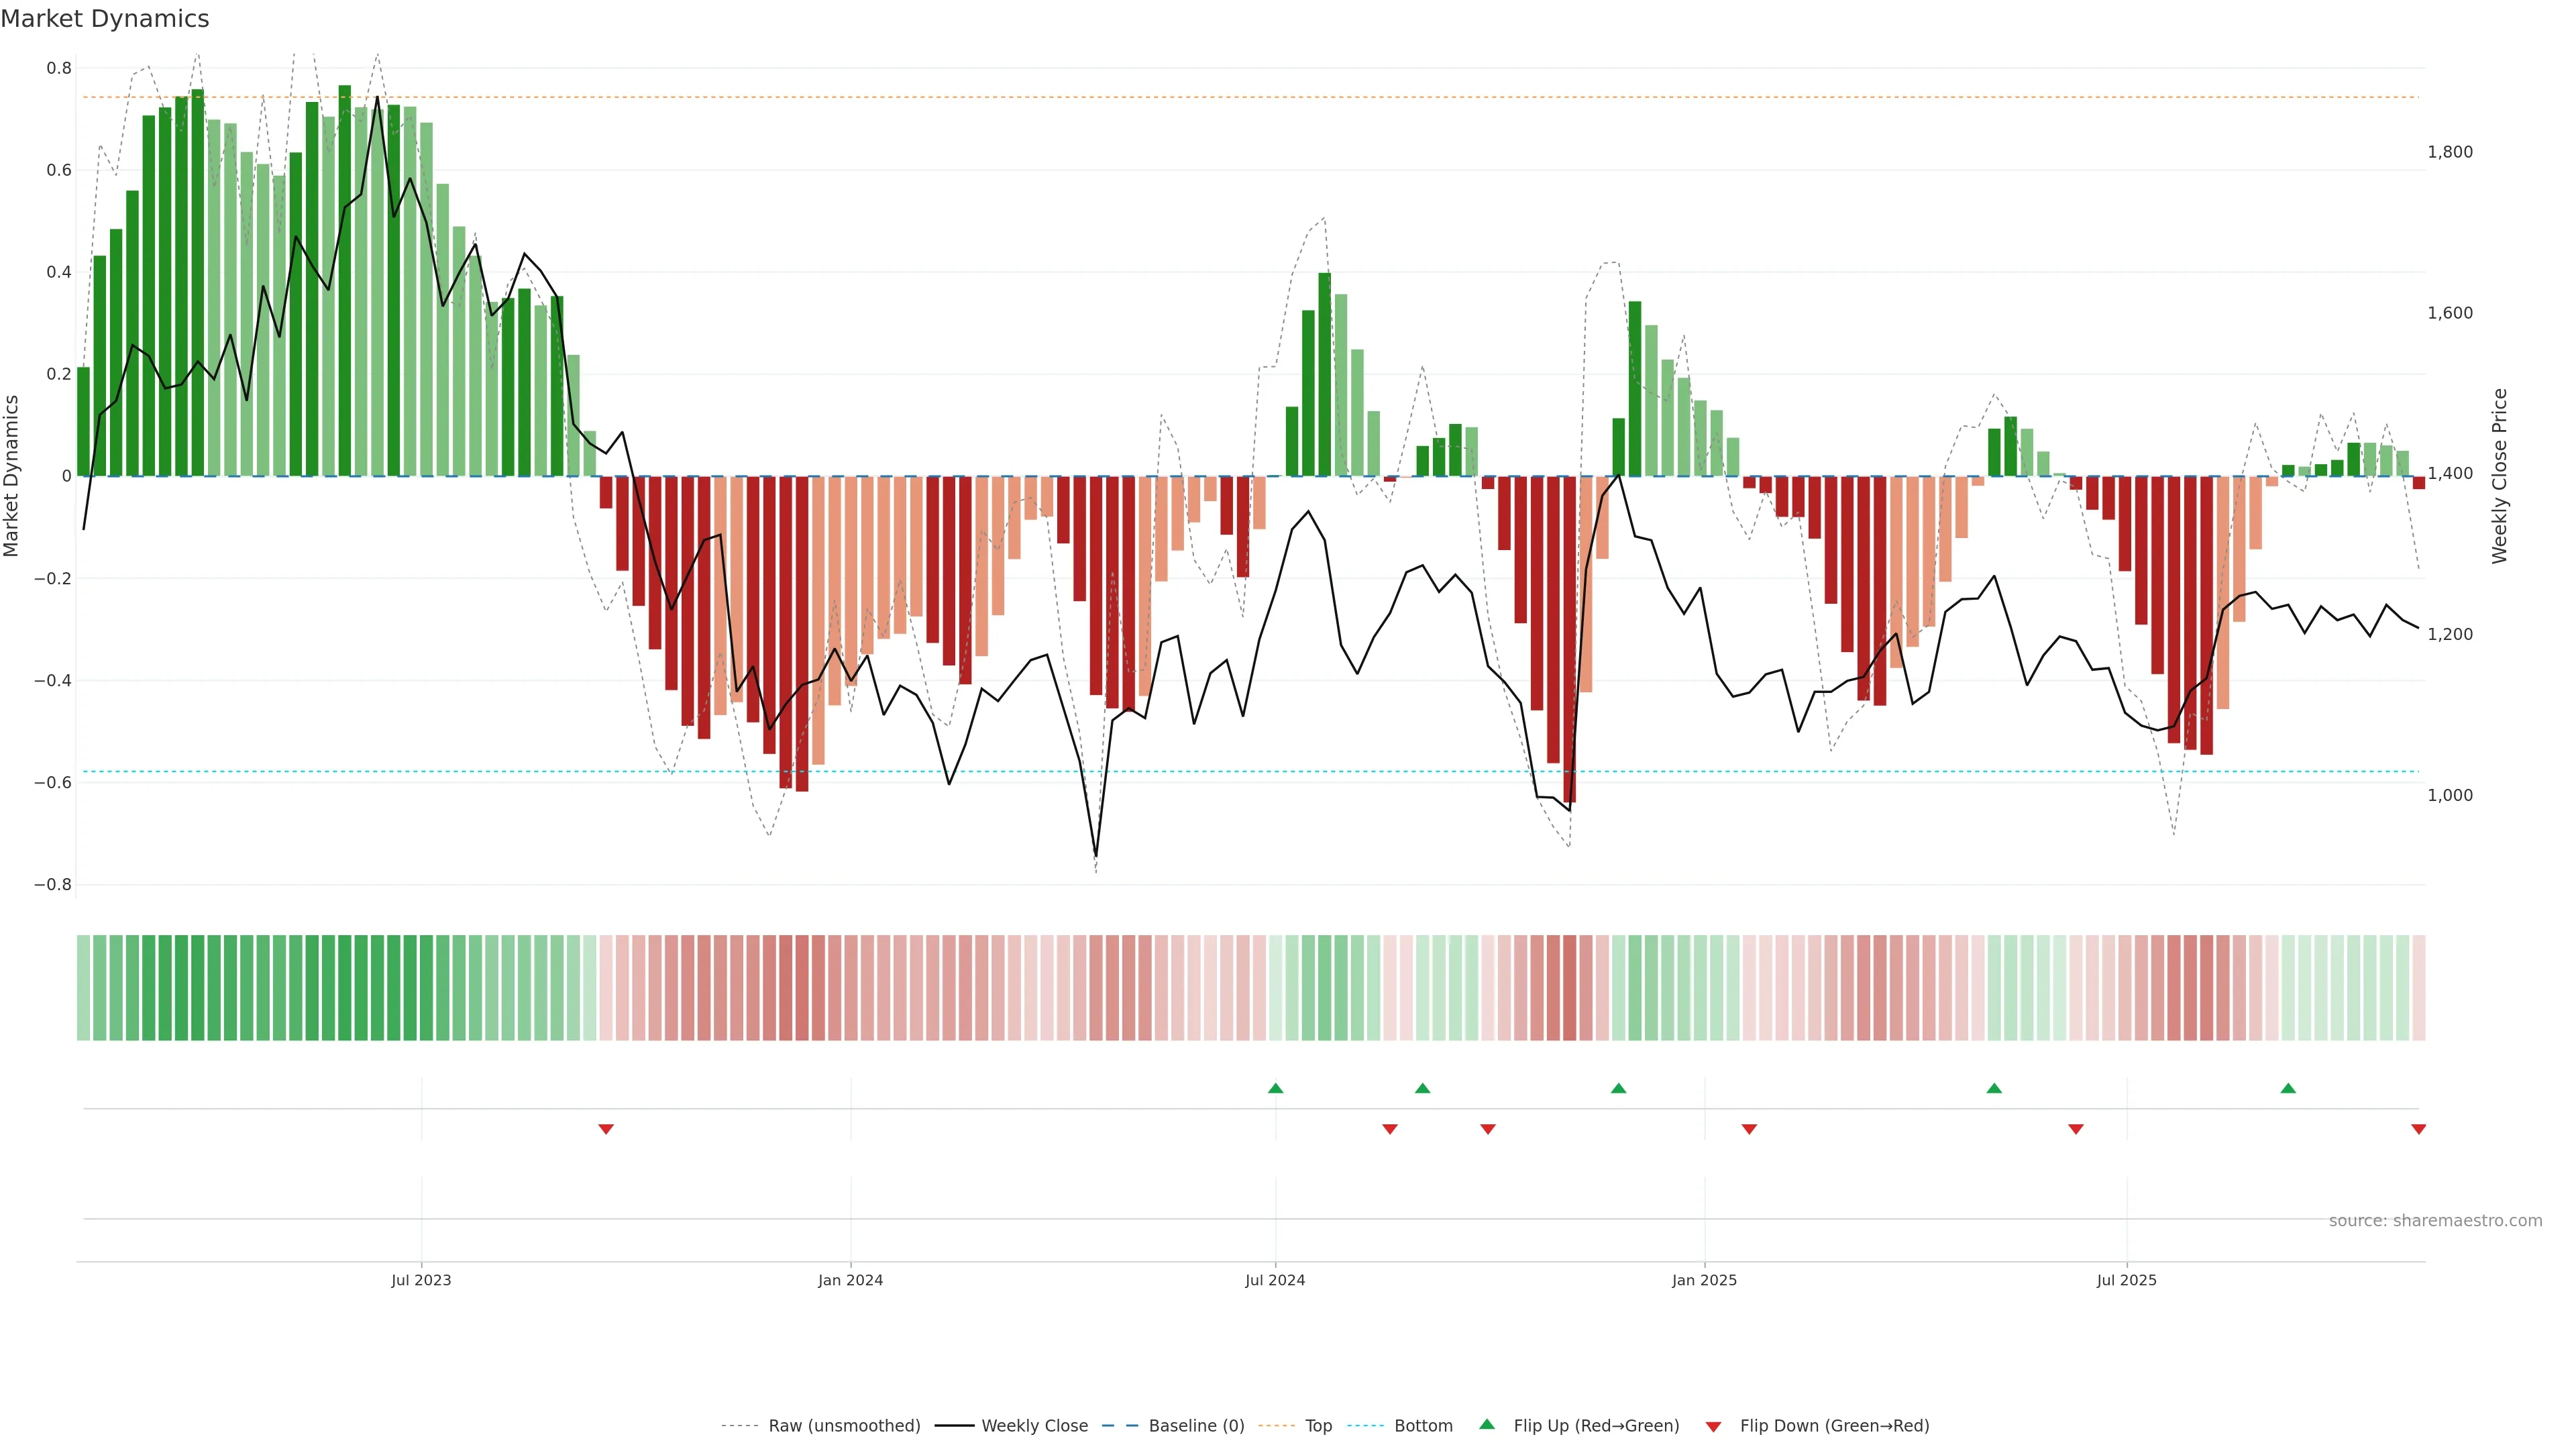Toggle Baseline (0) legend entry

1196,1426
